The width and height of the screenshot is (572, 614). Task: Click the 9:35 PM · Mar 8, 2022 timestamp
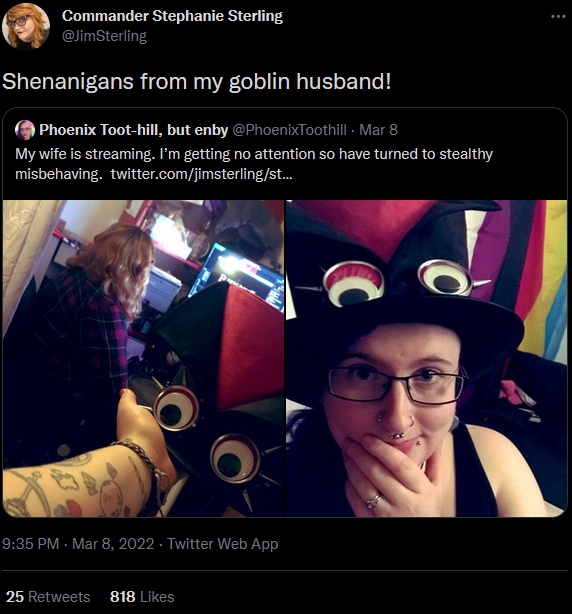coord(78,544)
